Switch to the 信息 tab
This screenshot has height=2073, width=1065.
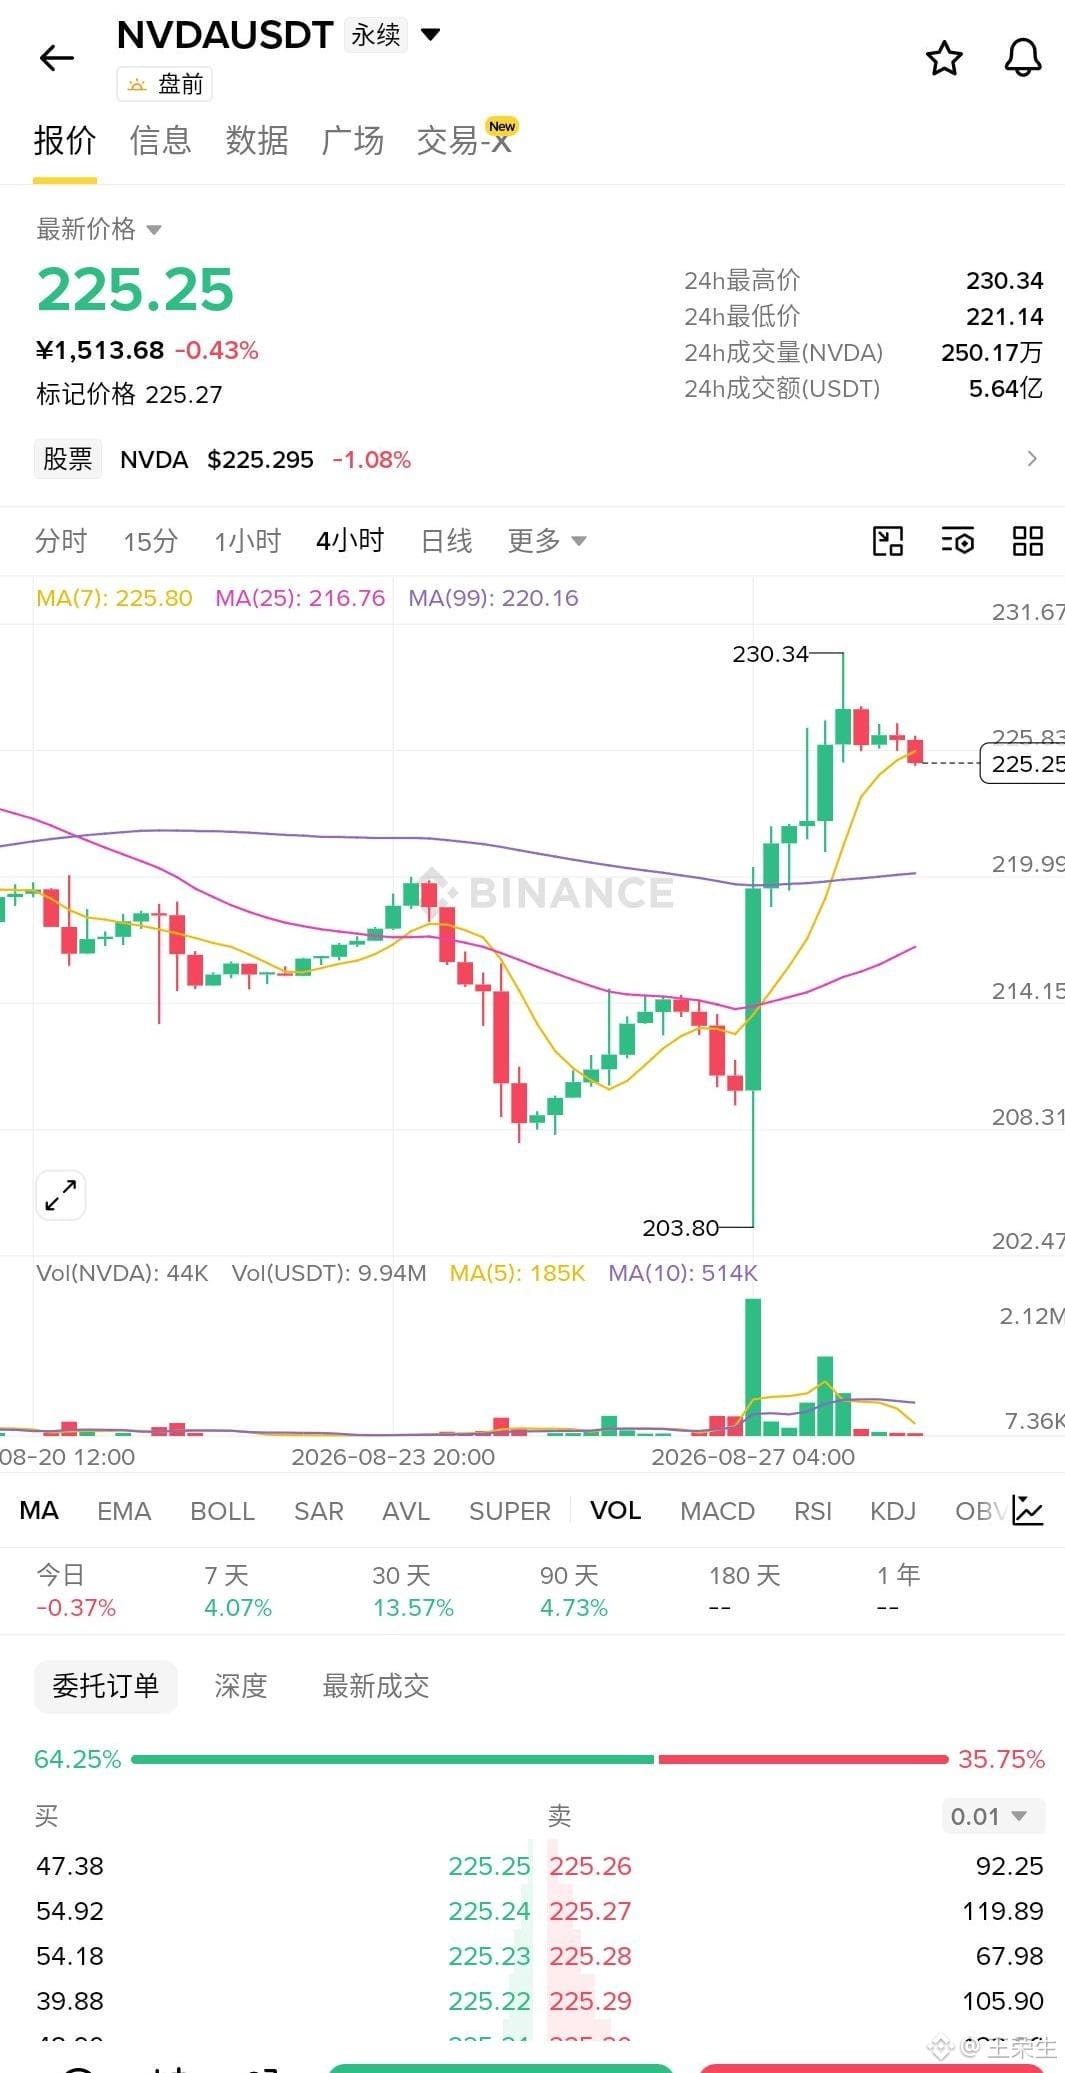pyautogui.click(x=161, y=141)
